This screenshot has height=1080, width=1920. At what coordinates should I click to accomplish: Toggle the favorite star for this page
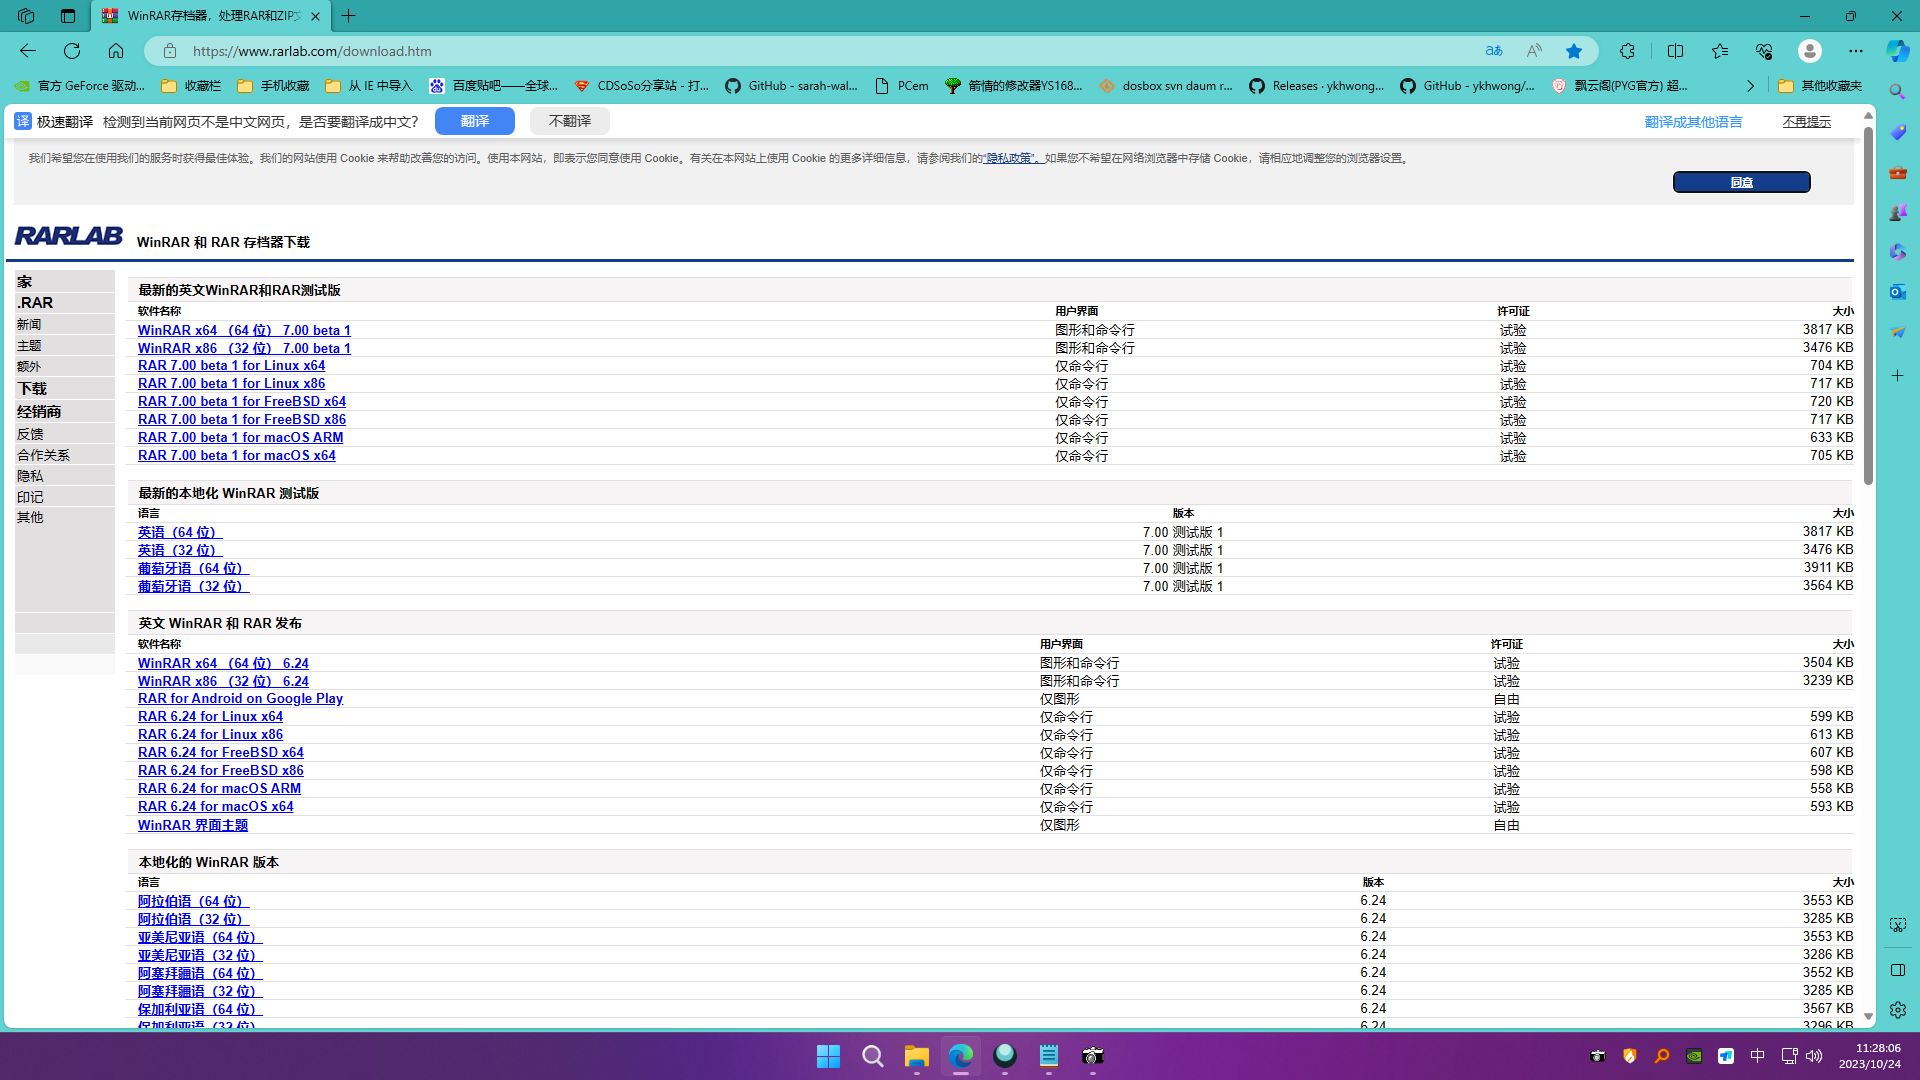pos(1574,51)
